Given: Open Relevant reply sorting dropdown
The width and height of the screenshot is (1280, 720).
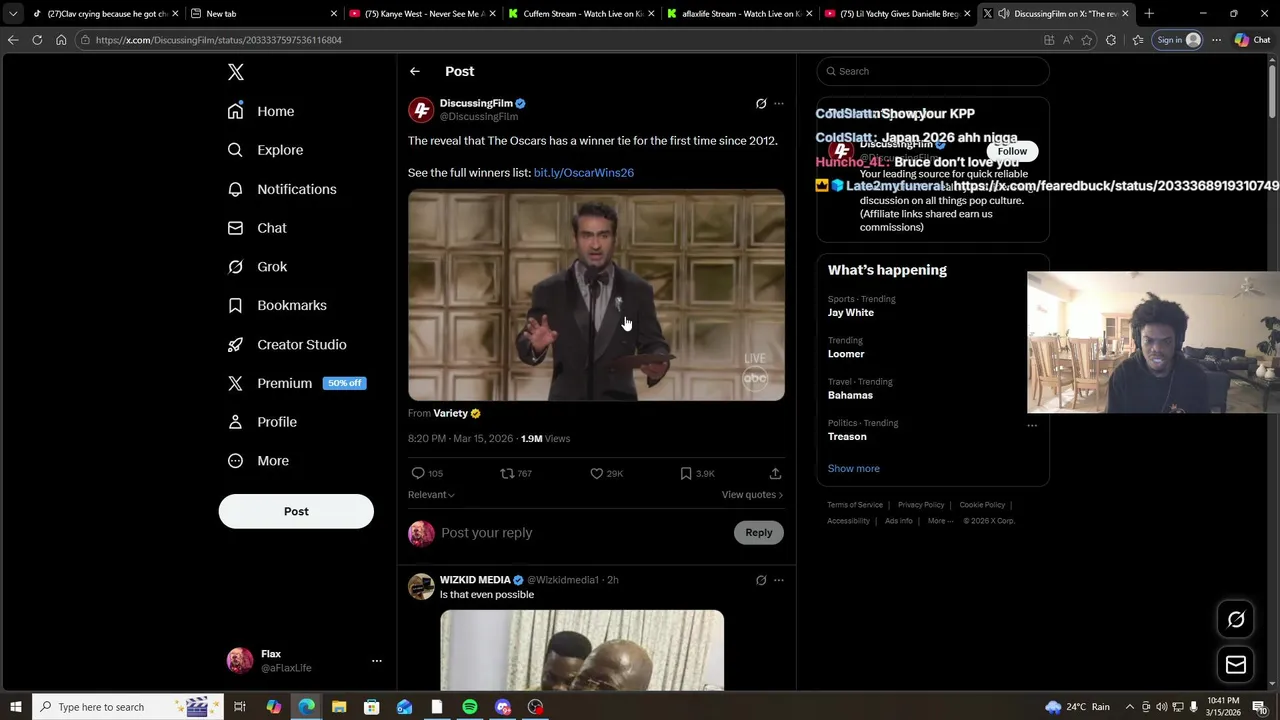Looking at the screenshot, I should [x=431, y=495].
